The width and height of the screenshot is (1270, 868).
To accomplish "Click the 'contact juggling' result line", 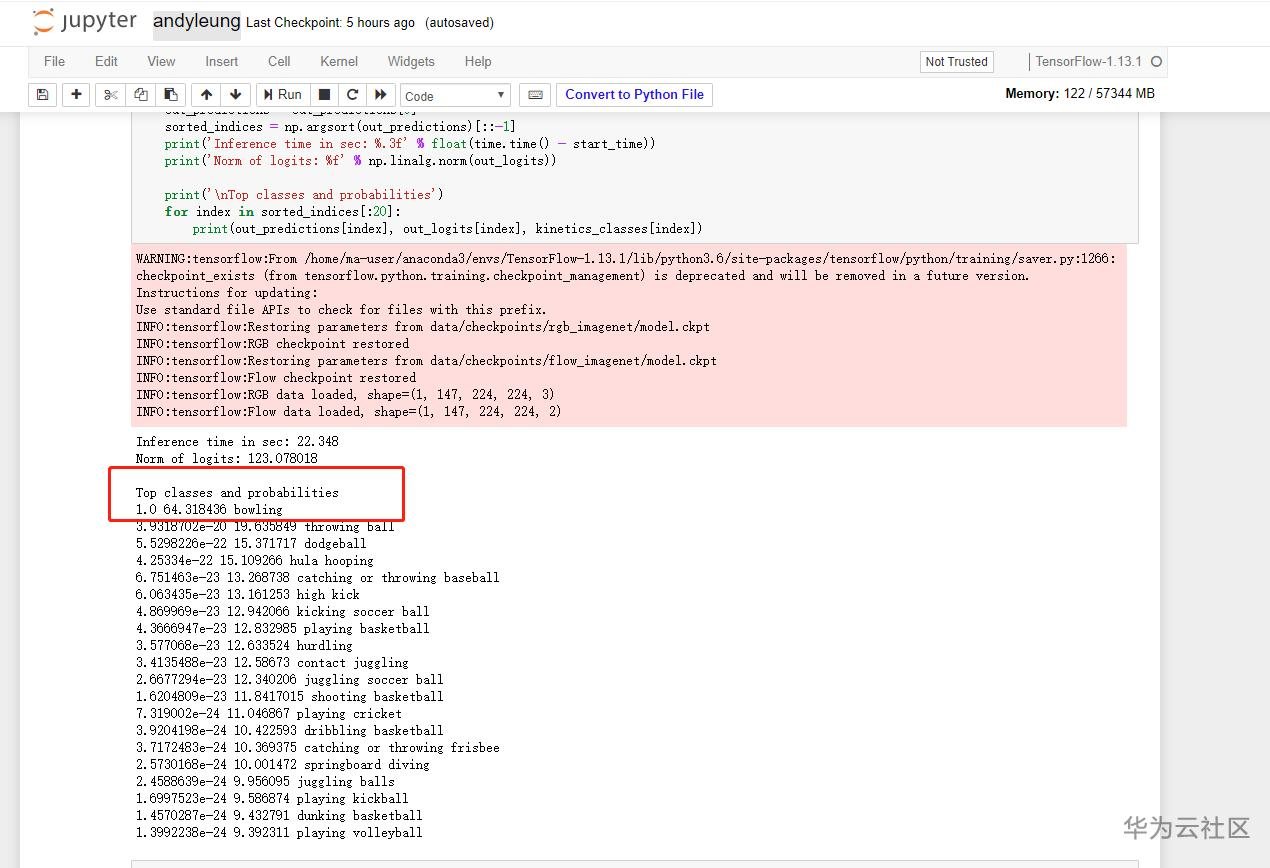I will (x=272, y=663).
